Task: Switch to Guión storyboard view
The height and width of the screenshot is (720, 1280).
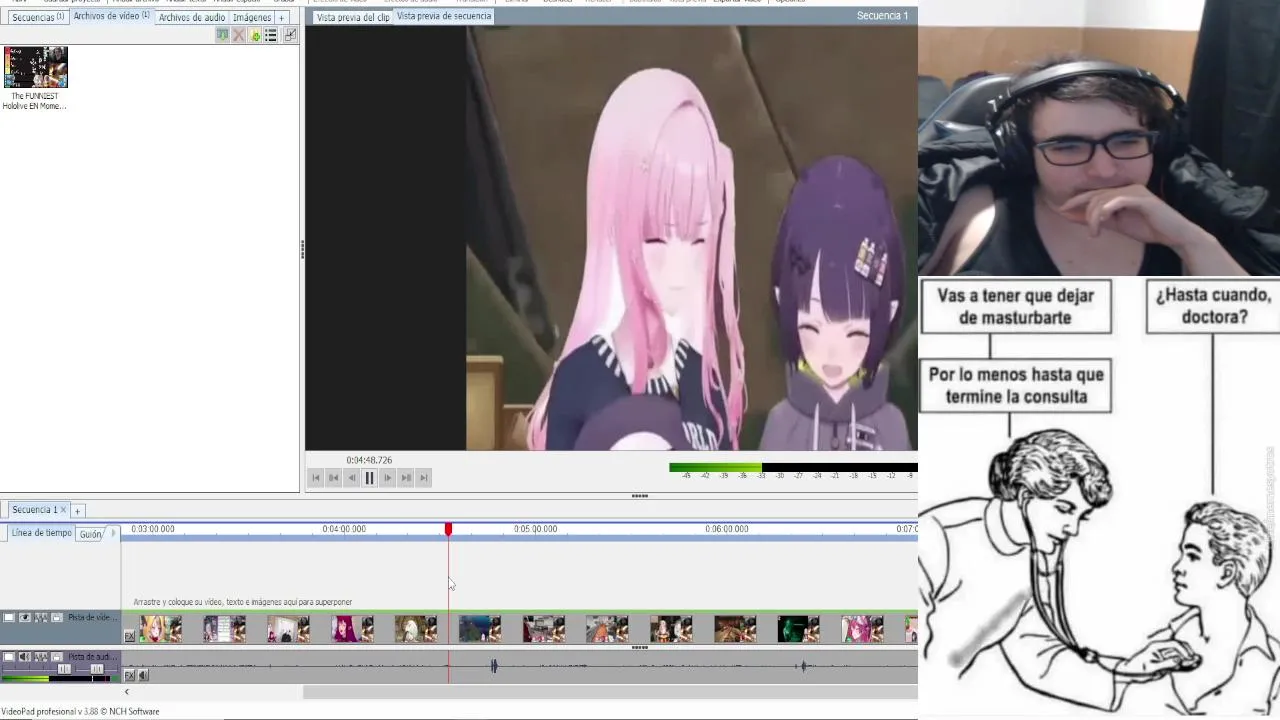Action: point(91,534)
